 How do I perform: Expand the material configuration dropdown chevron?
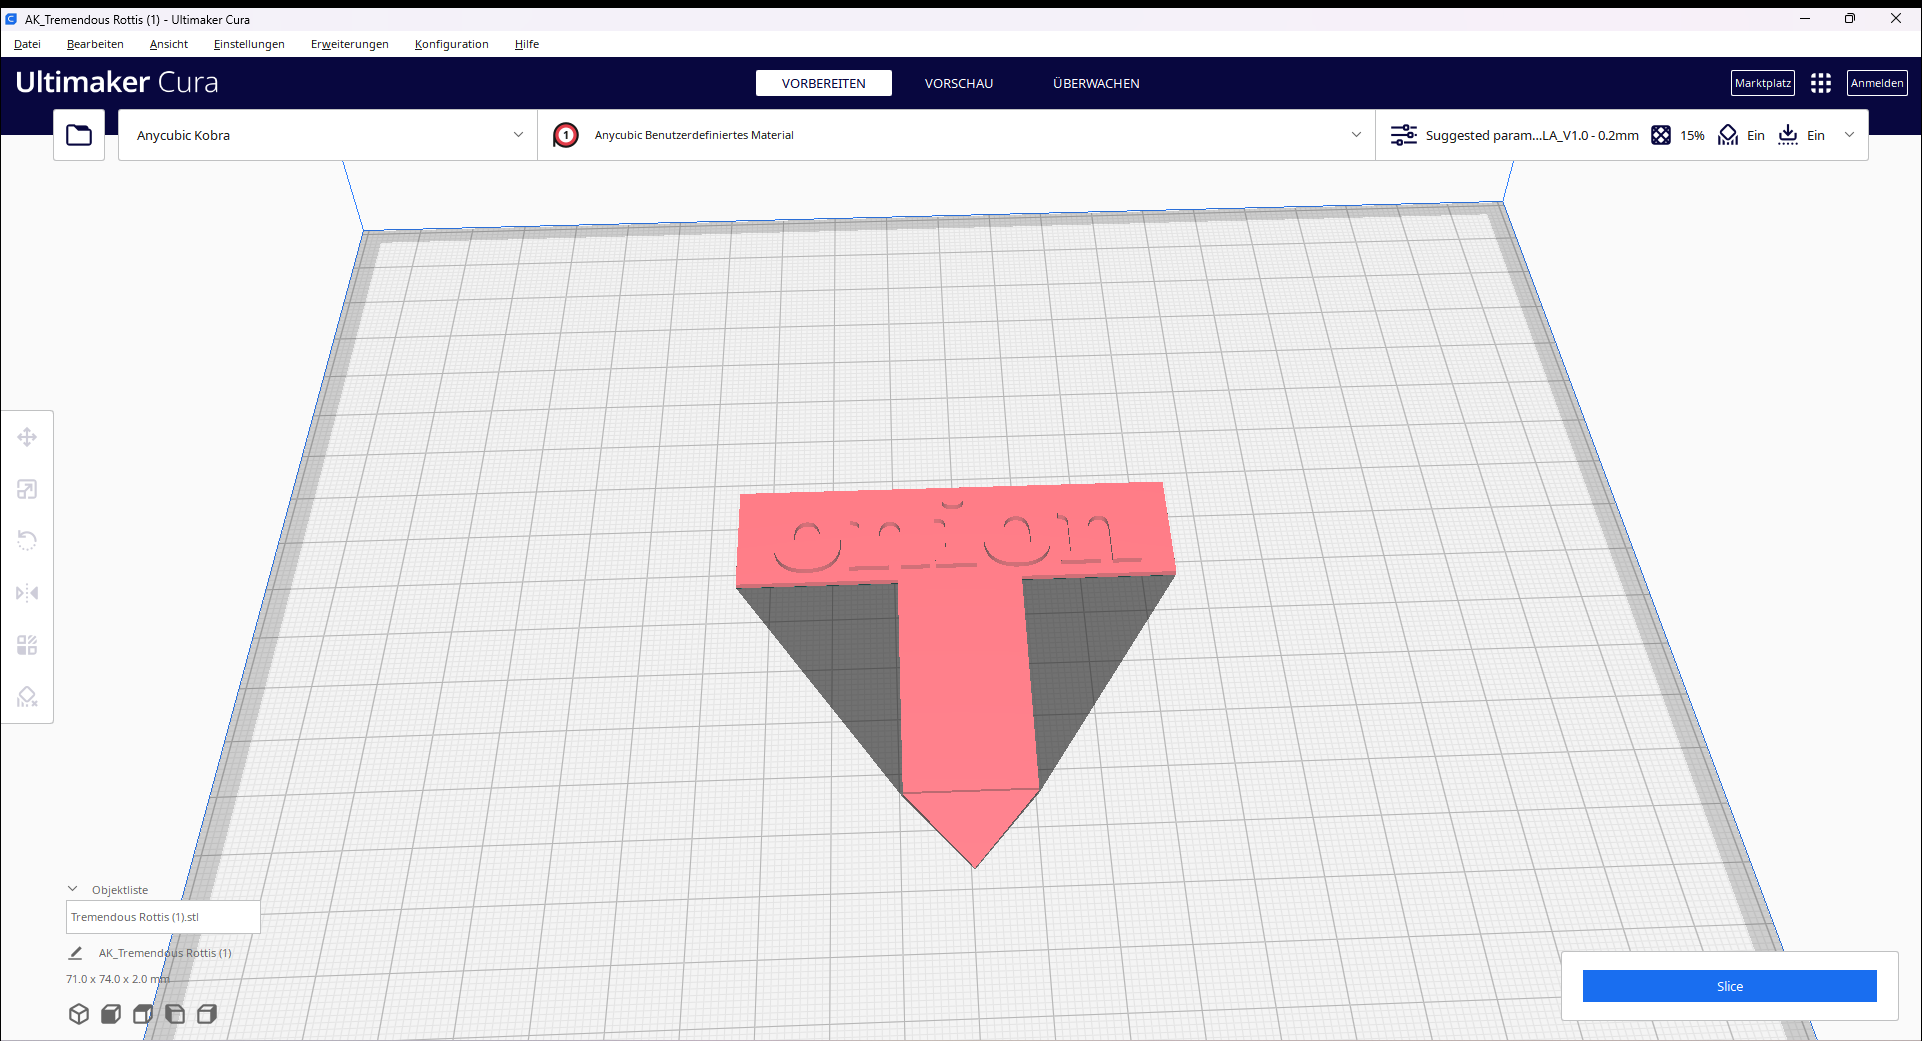click(1356, 135)
